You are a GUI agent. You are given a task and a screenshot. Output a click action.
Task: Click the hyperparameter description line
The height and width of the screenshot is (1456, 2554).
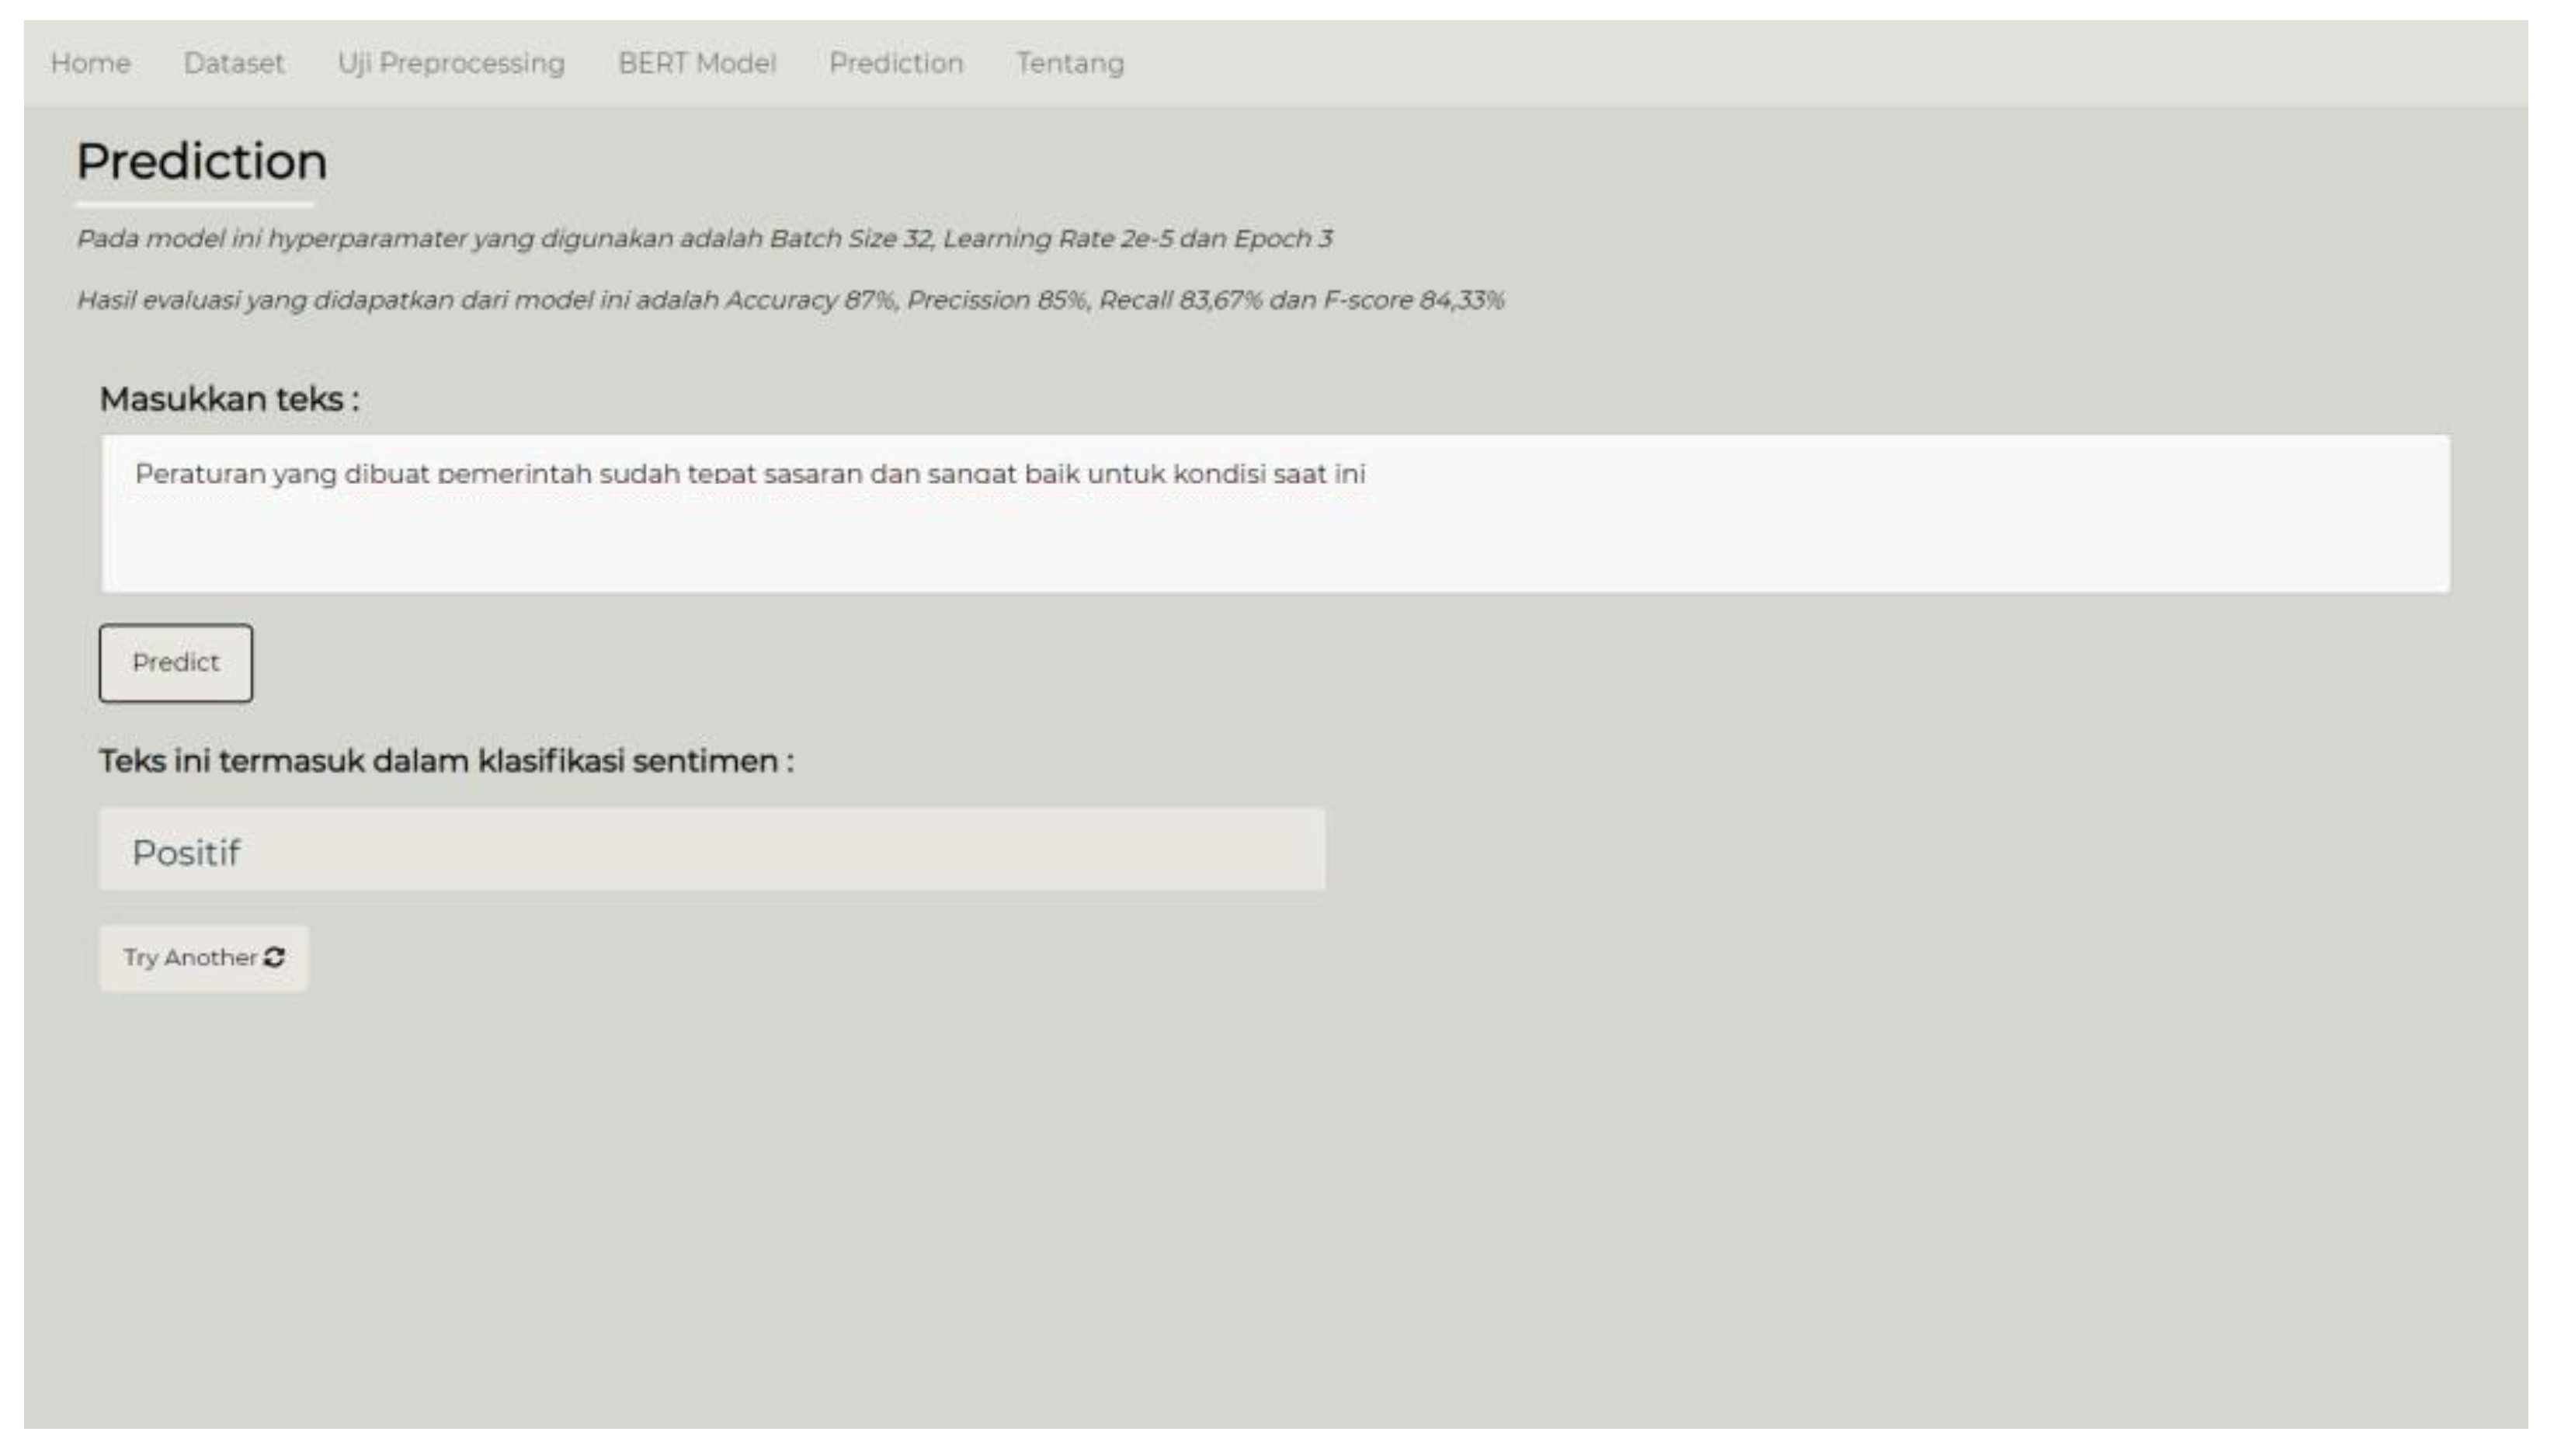point(704,238)
